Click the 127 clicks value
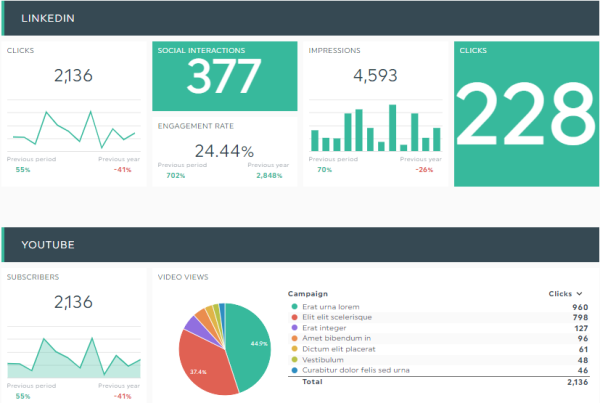Screen dimensions: 600x403 tap(581, 328)
